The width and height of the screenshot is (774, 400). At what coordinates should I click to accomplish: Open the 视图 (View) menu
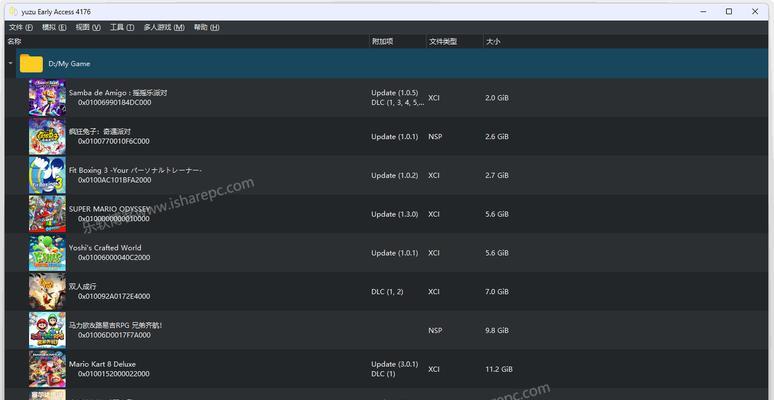(x=88, y=28)
